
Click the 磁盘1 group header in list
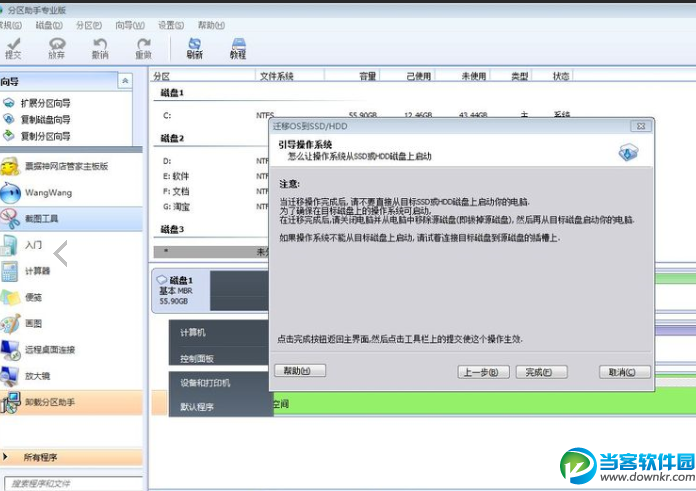tap(172, 93)
